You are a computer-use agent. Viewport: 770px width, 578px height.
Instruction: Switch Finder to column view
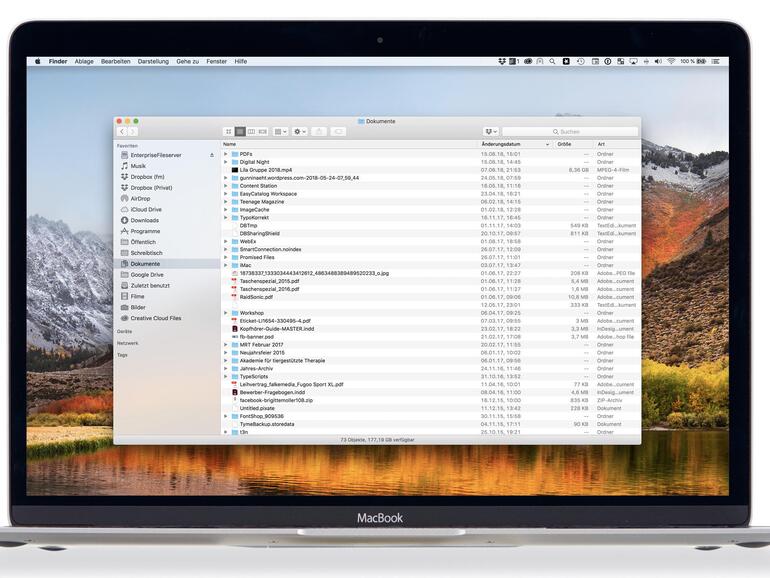251,132
